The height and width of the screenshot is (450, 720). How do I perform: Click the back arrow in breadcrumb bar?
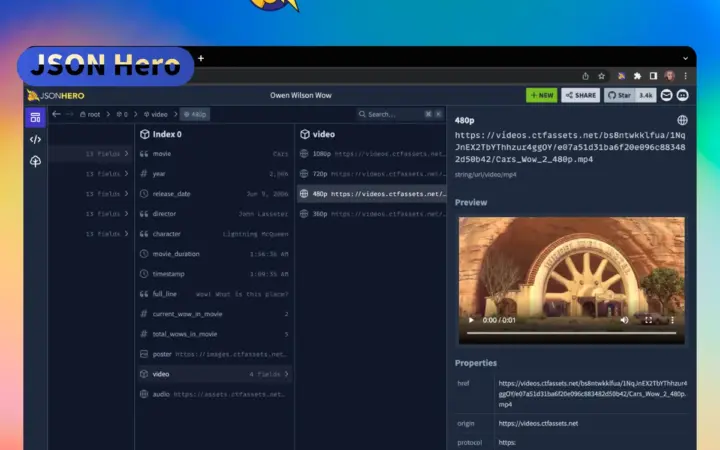point(56,114)
